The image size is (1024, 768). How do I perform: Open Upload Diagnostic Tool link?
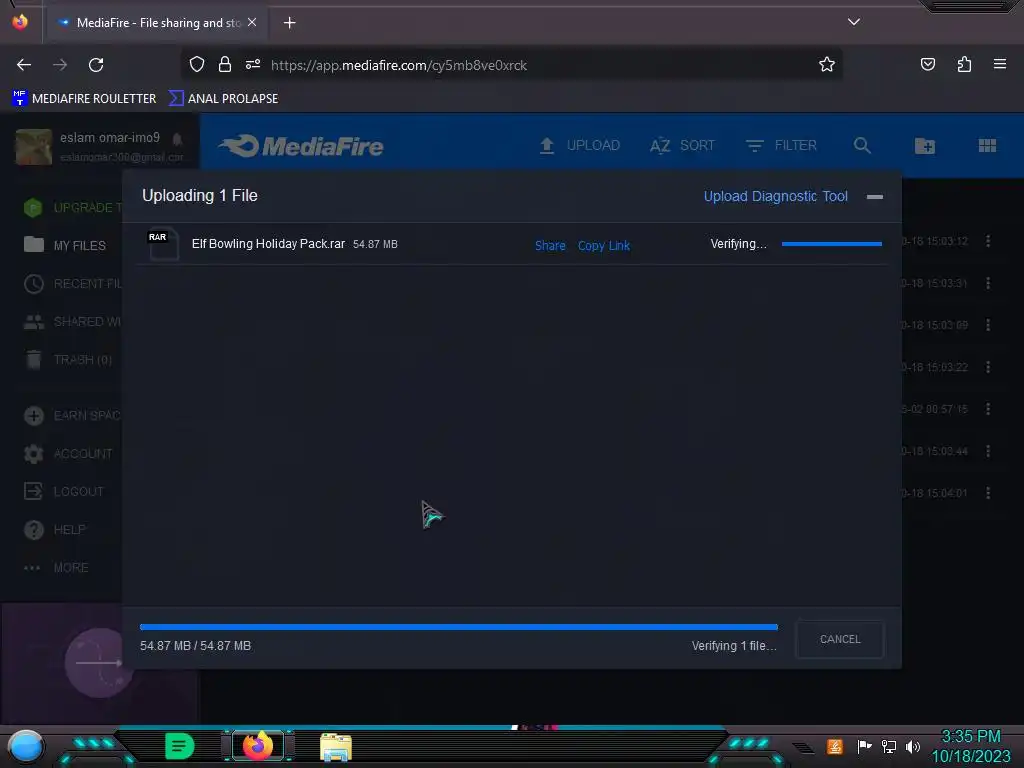click(775, 196)
